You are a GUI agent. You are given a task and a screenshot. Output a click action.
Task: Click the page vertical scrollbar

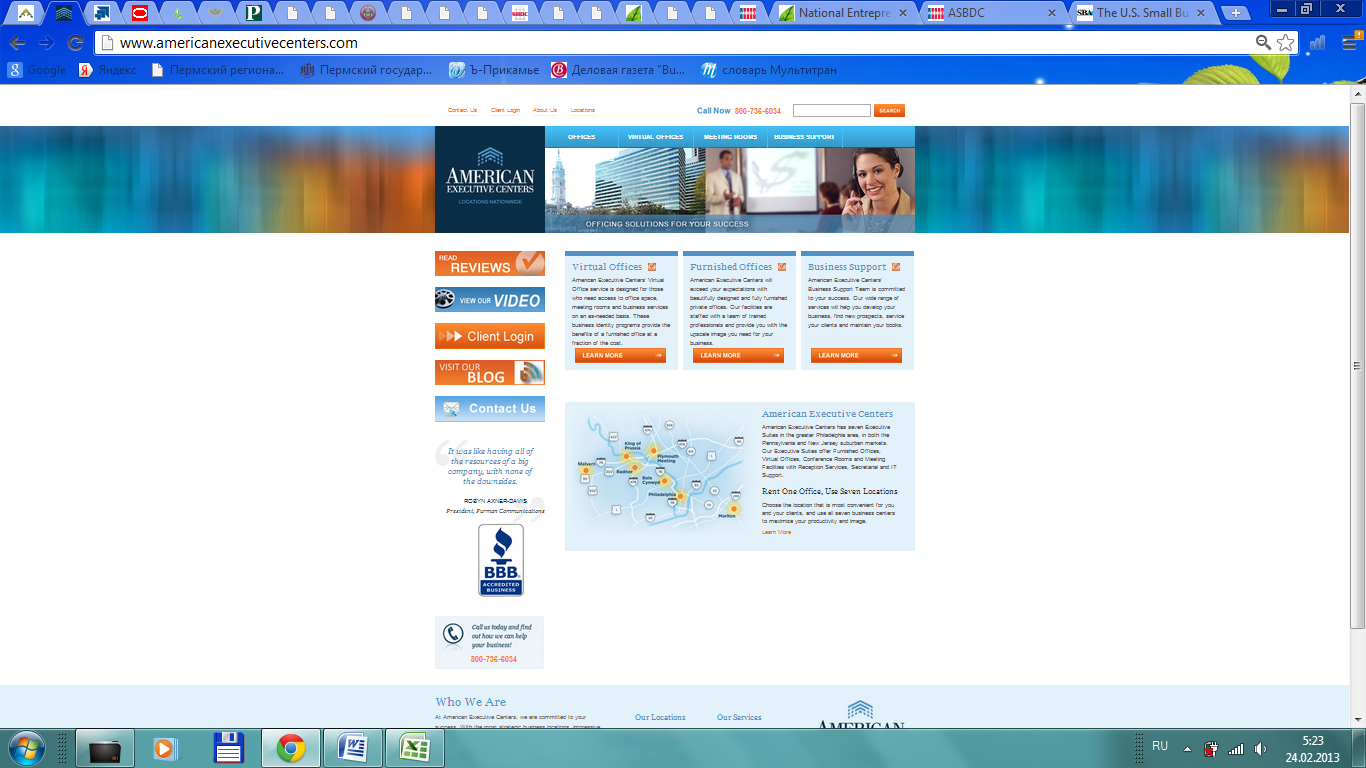(1357, 365)
